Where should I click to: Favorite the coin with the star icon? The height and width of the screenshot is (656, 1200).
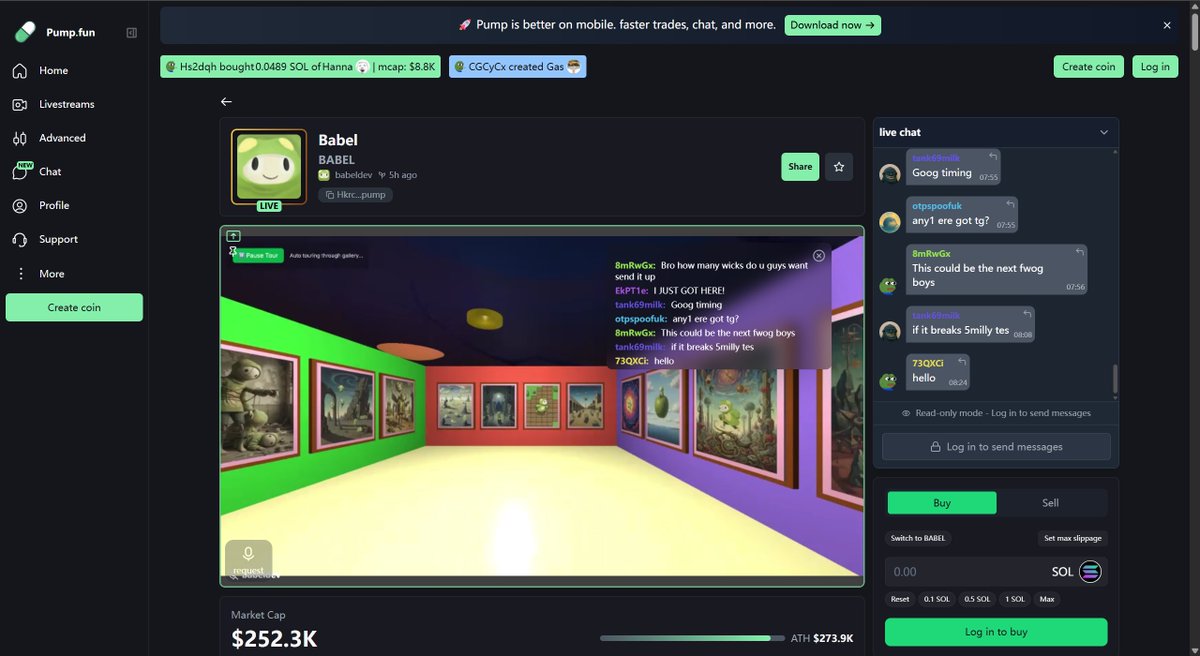coord(839,167)
